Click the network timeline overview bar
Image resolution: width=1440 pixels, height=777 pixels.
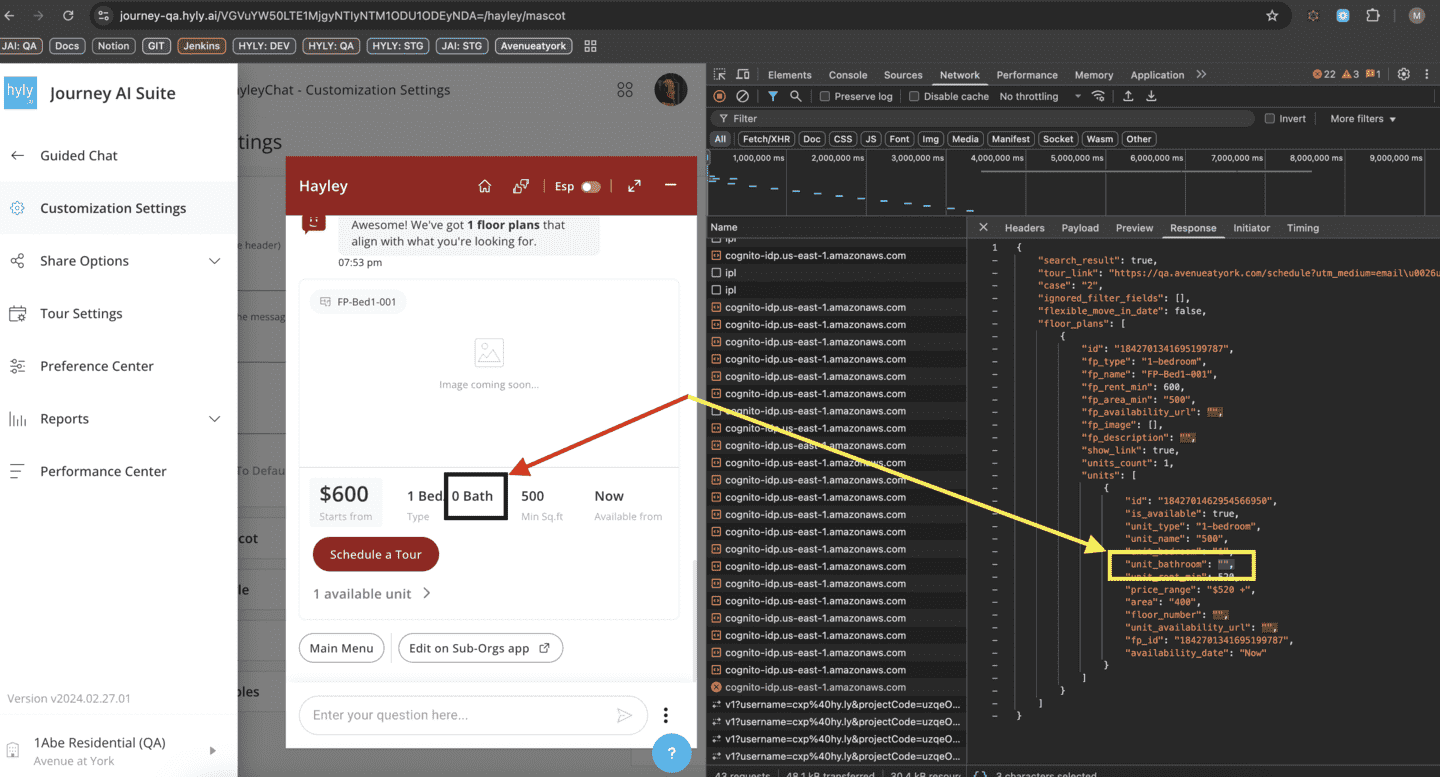pos(1070,180)
